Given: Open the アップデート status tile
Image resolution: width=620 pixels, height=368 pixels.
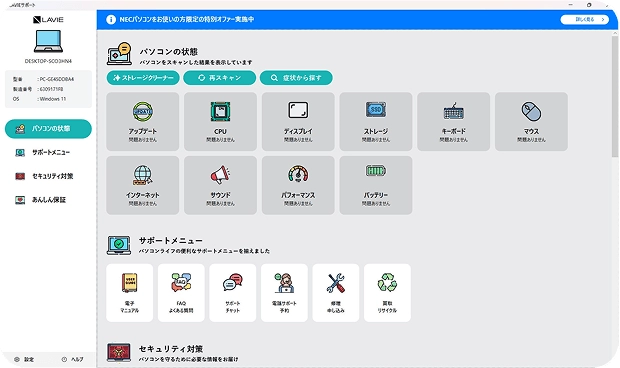Looking at the screenshot, I should point(142,122).
